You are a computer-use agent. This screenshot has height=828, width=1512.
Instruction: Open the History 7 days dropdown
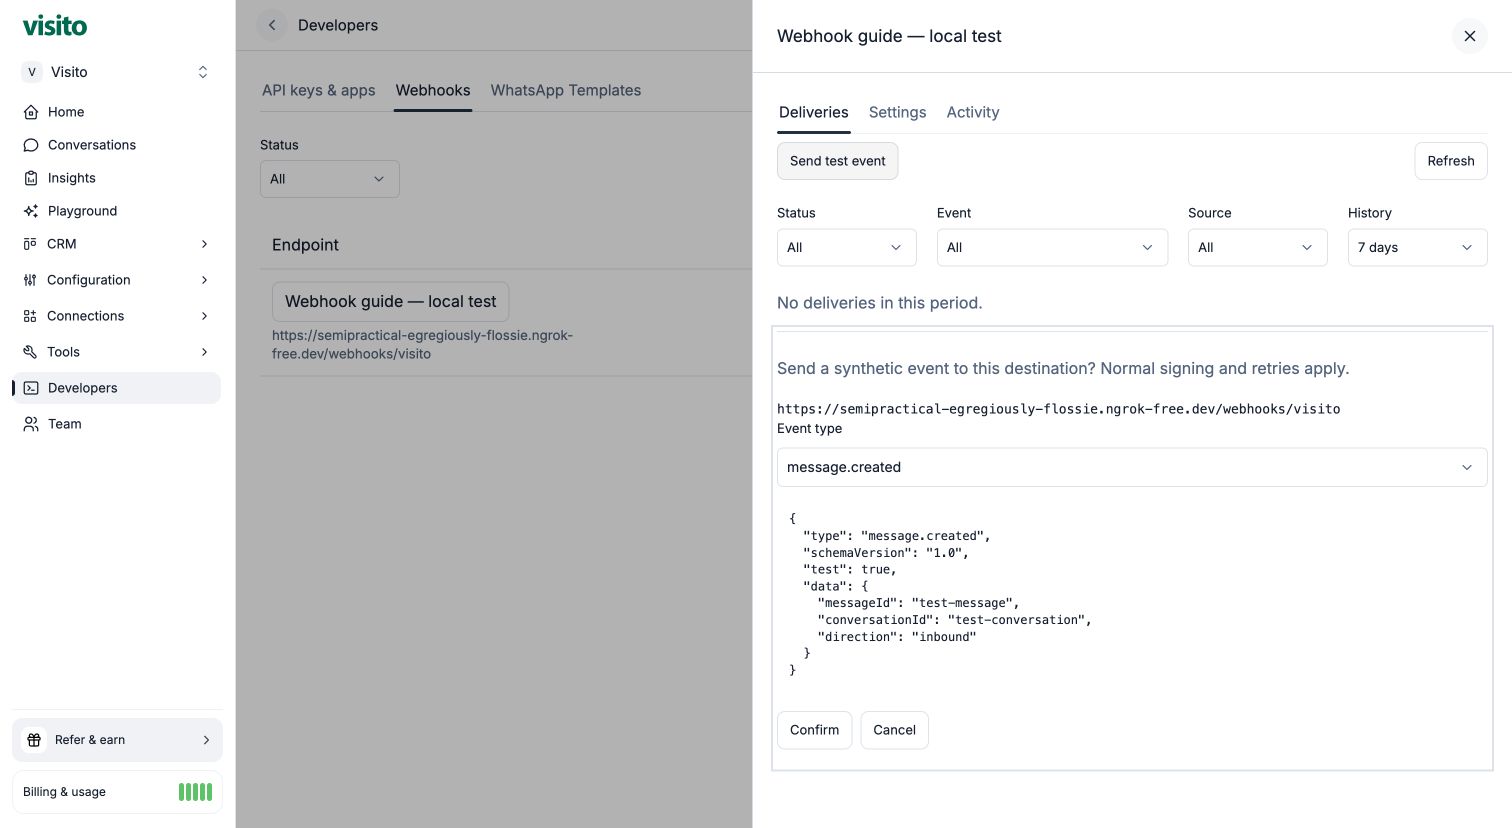1418,248
